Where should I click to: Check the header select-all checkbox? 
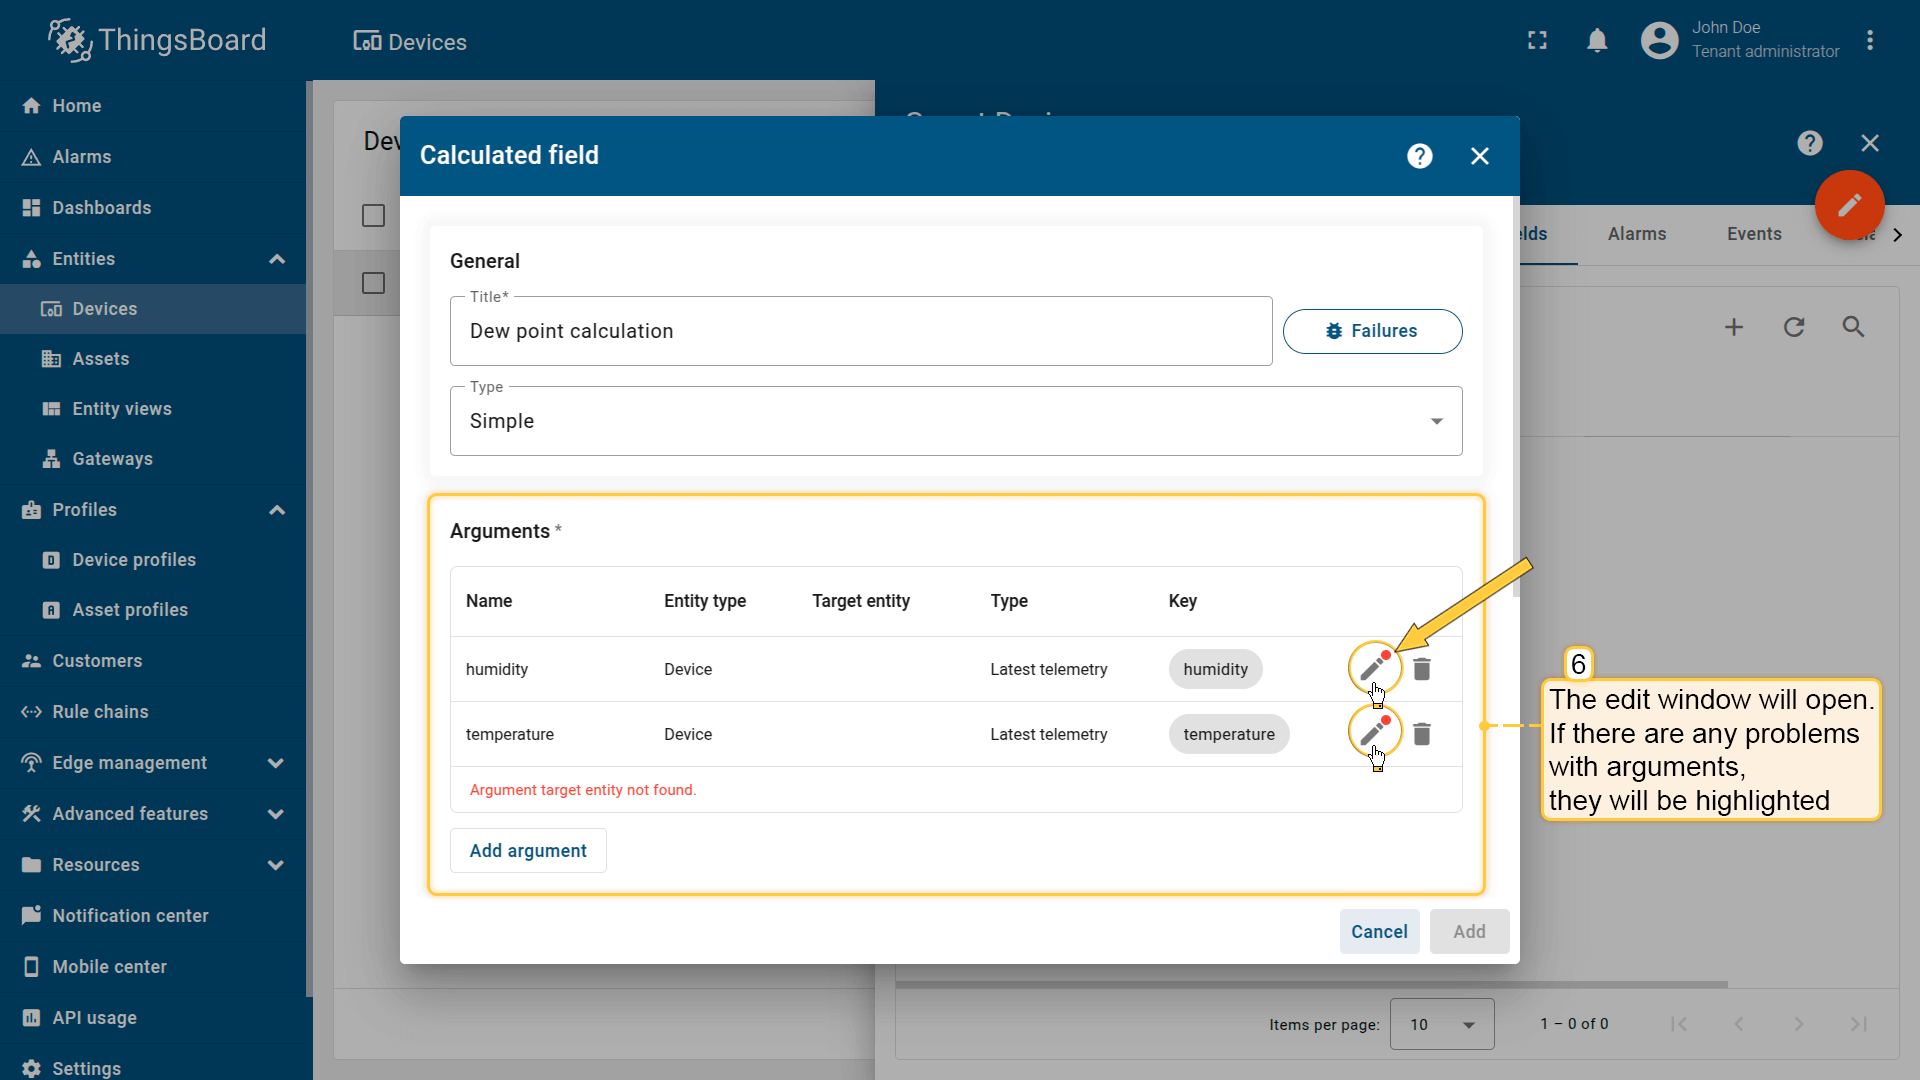373,216
